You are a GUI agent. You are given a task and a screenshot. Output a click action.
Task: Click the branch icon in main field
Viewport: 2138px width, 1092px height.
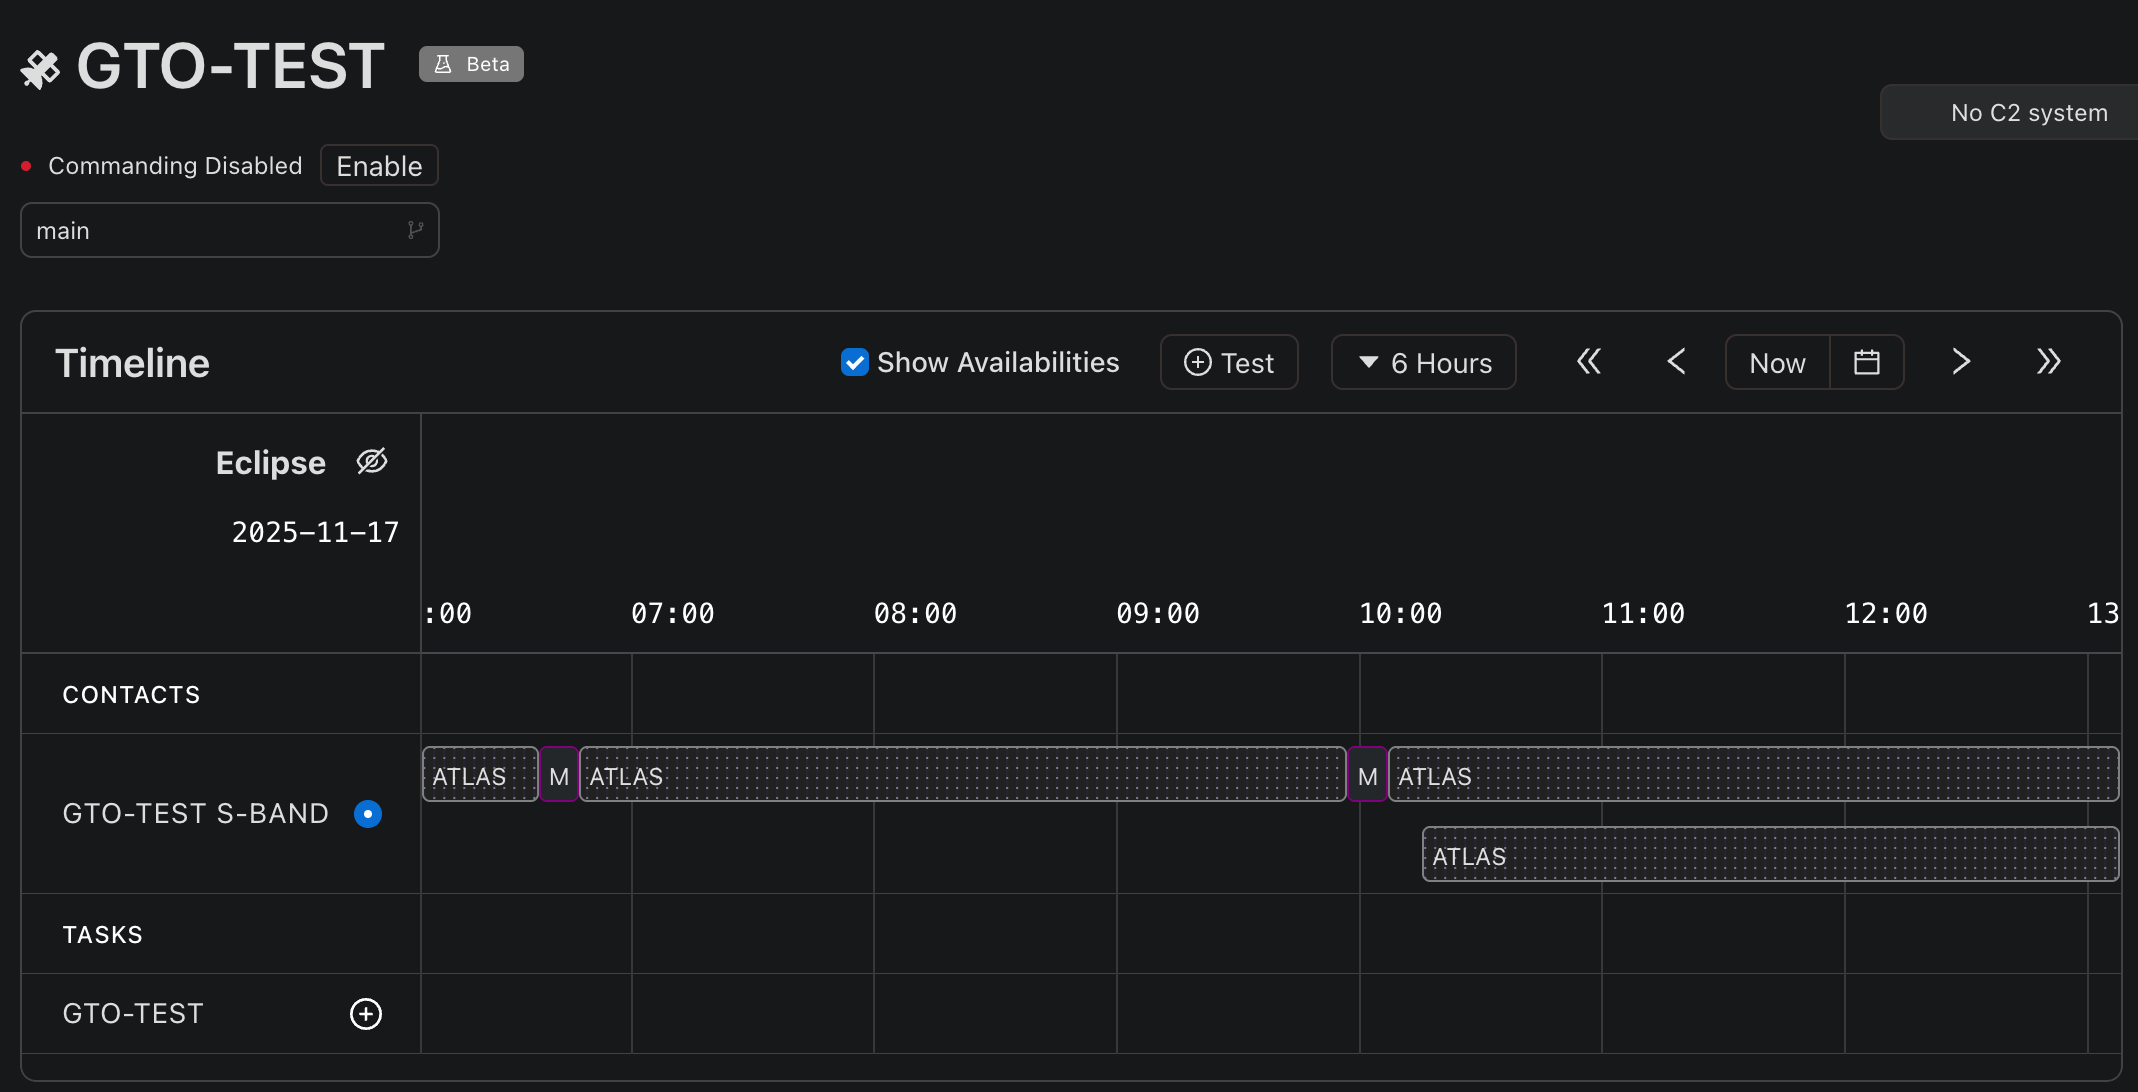point(415,231)
